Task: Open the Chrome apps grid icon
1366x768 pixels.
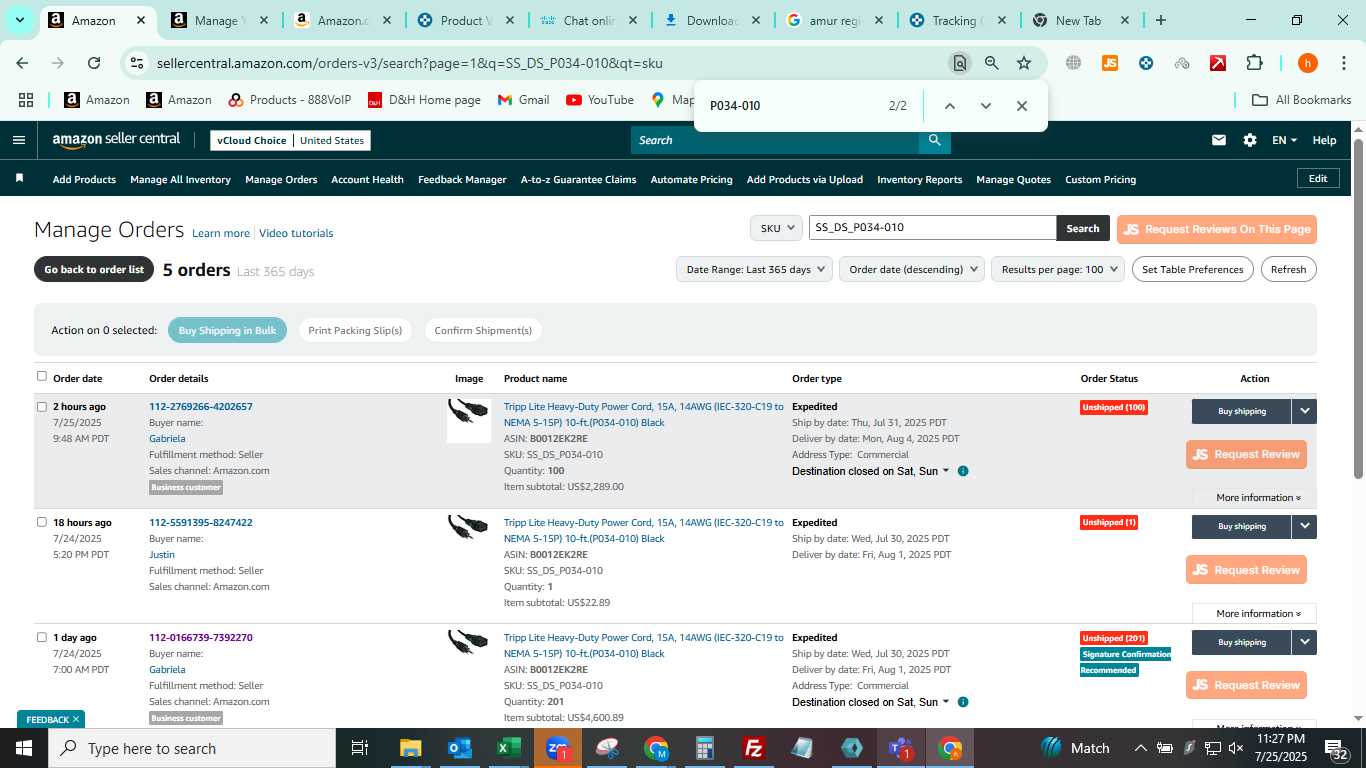Action: pyautogui.click(x=26, y=100)
